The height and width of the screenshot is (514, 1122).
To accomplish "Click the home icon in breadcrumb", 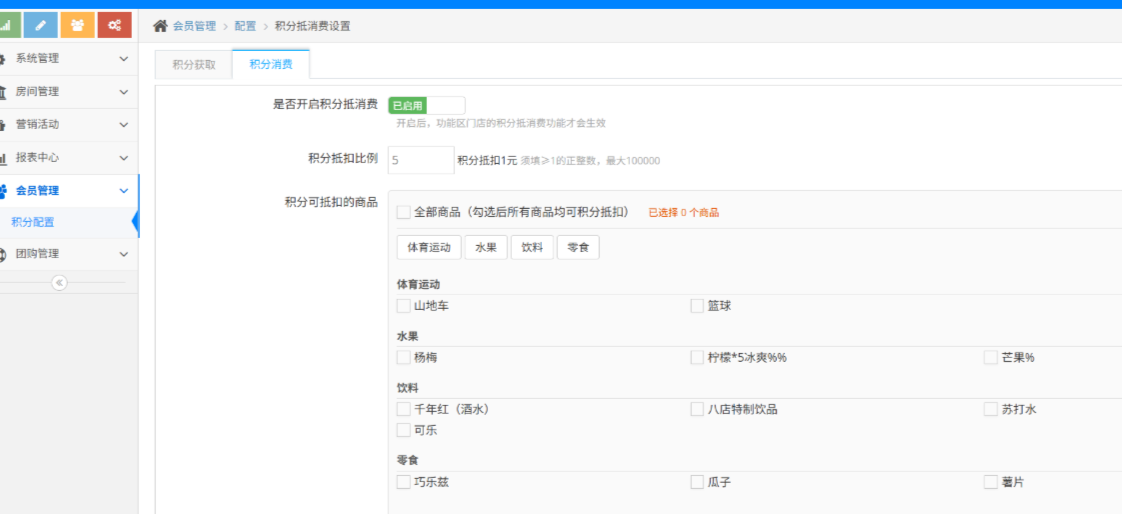I will (x=160, y=26).
